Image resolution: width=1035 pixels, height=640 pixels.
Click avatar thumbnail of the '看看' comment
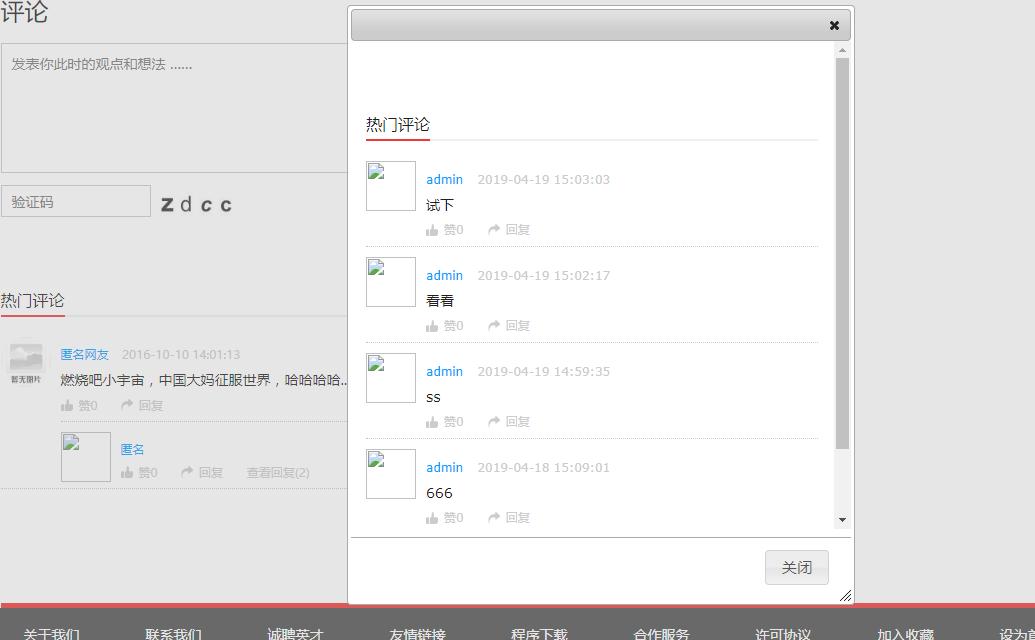391,282
